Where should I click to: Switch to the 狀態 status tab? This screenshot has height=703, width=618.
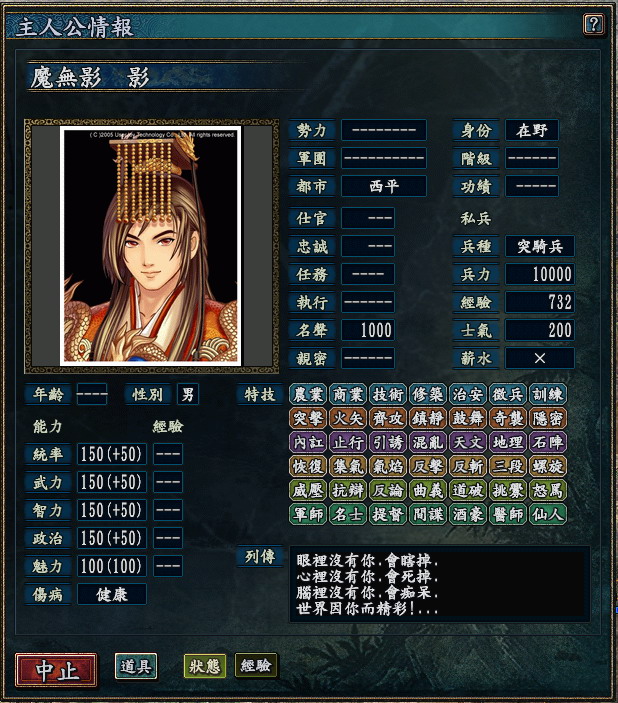[205, 666]
